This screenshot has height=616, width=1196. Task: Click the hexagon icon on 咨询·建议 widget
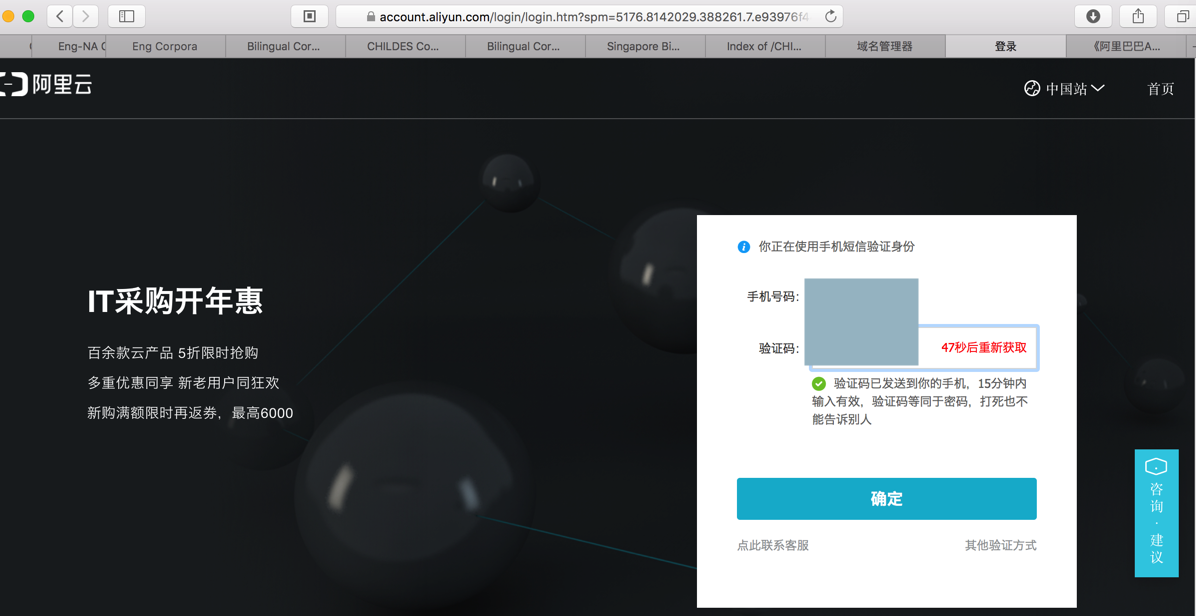coord(1156,467)
